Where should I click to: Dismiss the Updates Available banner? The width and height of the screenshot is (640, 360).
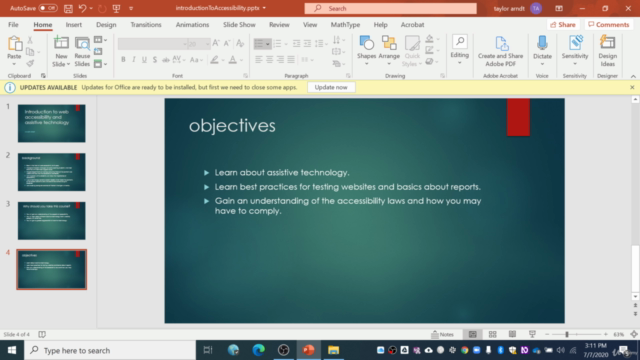632,87
